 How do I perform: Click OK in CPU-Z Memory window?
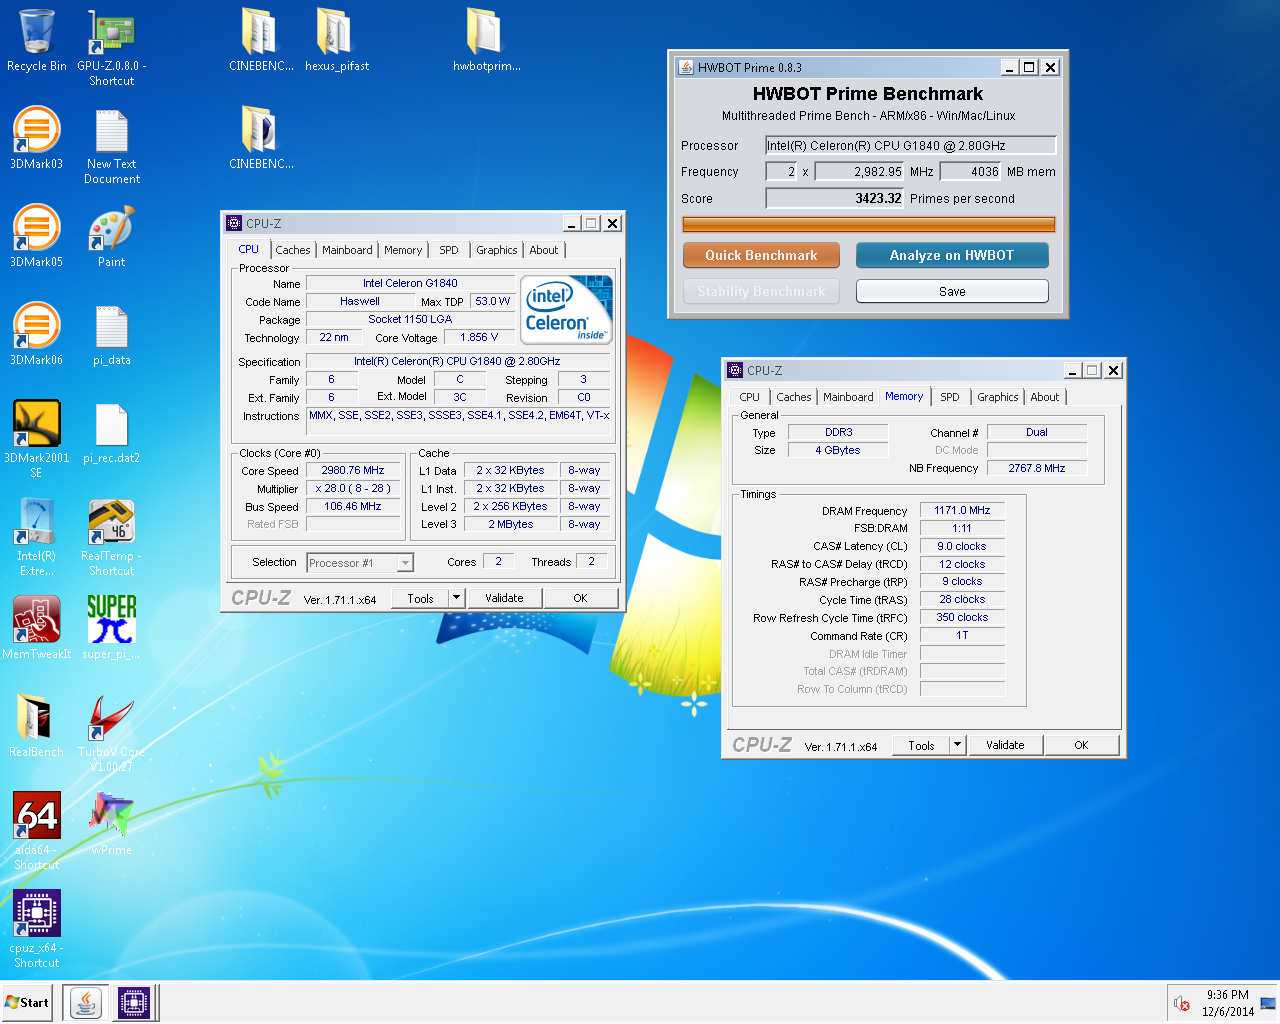(1081, 745)
